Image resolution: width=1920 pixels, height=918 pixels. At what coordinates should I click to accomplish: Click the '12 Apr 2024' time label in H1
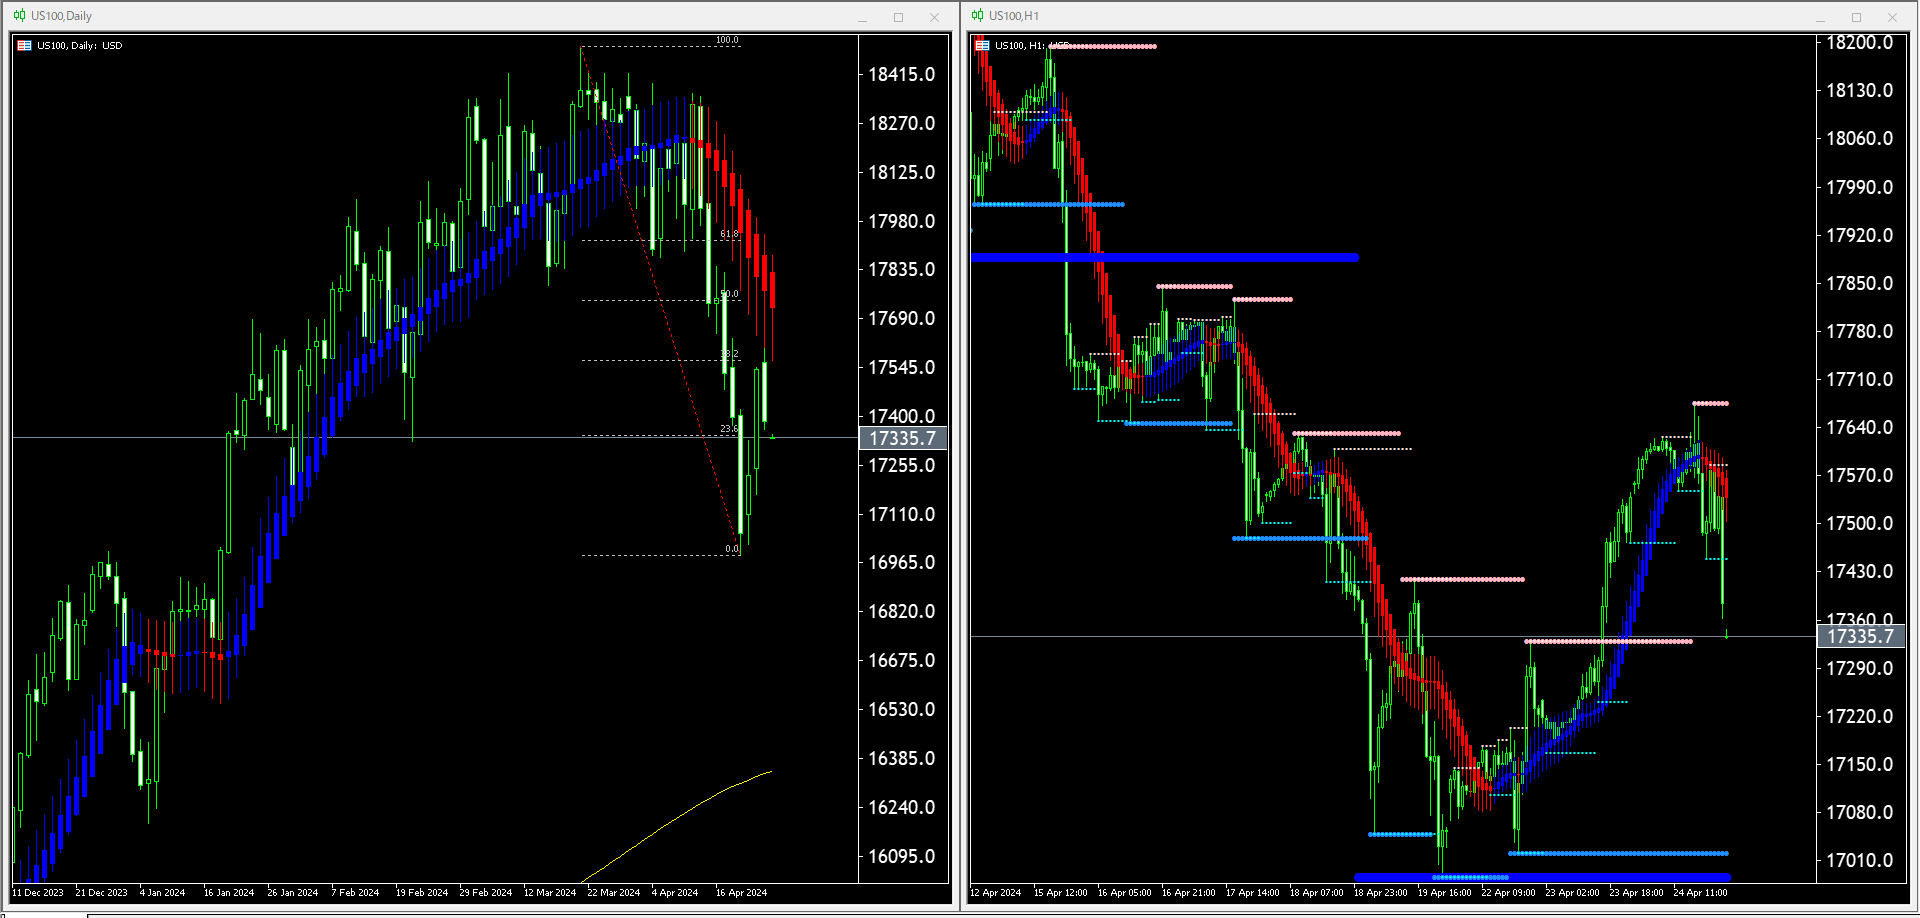[996, 893]
